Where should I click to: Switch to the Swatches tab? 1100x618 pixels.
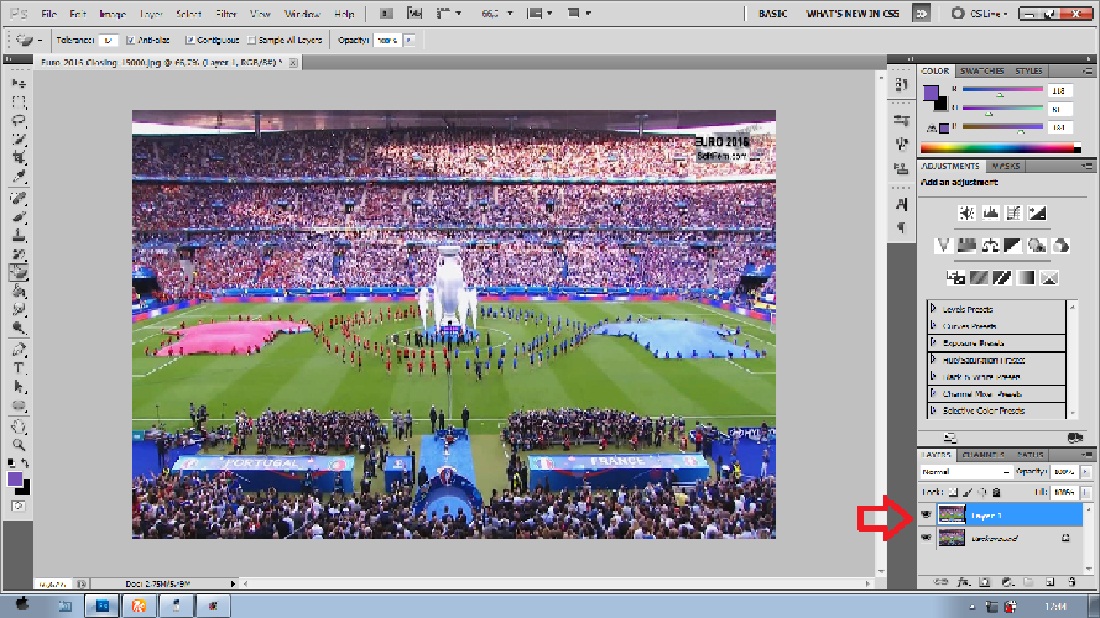tap(982, 71)
